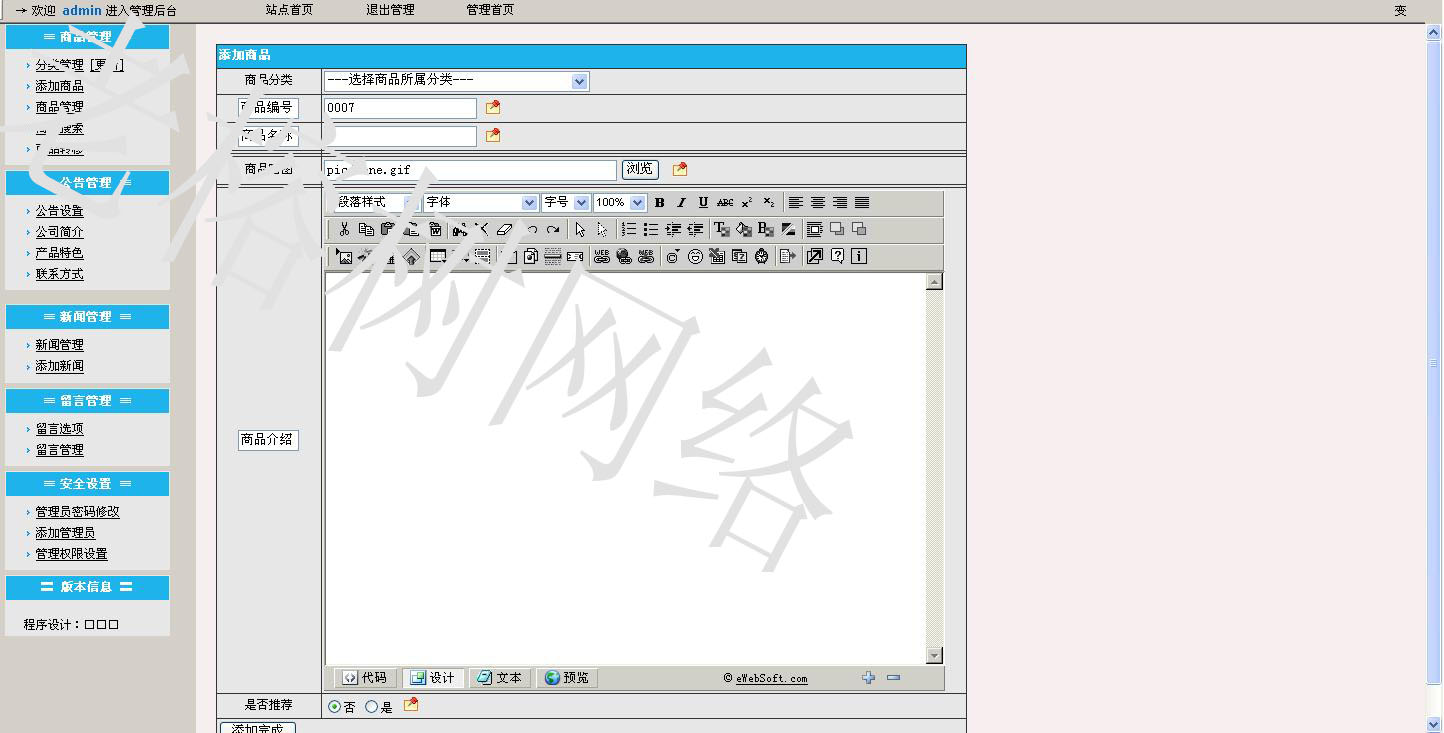
Task: Apply underline formatting
Action: 703,203
